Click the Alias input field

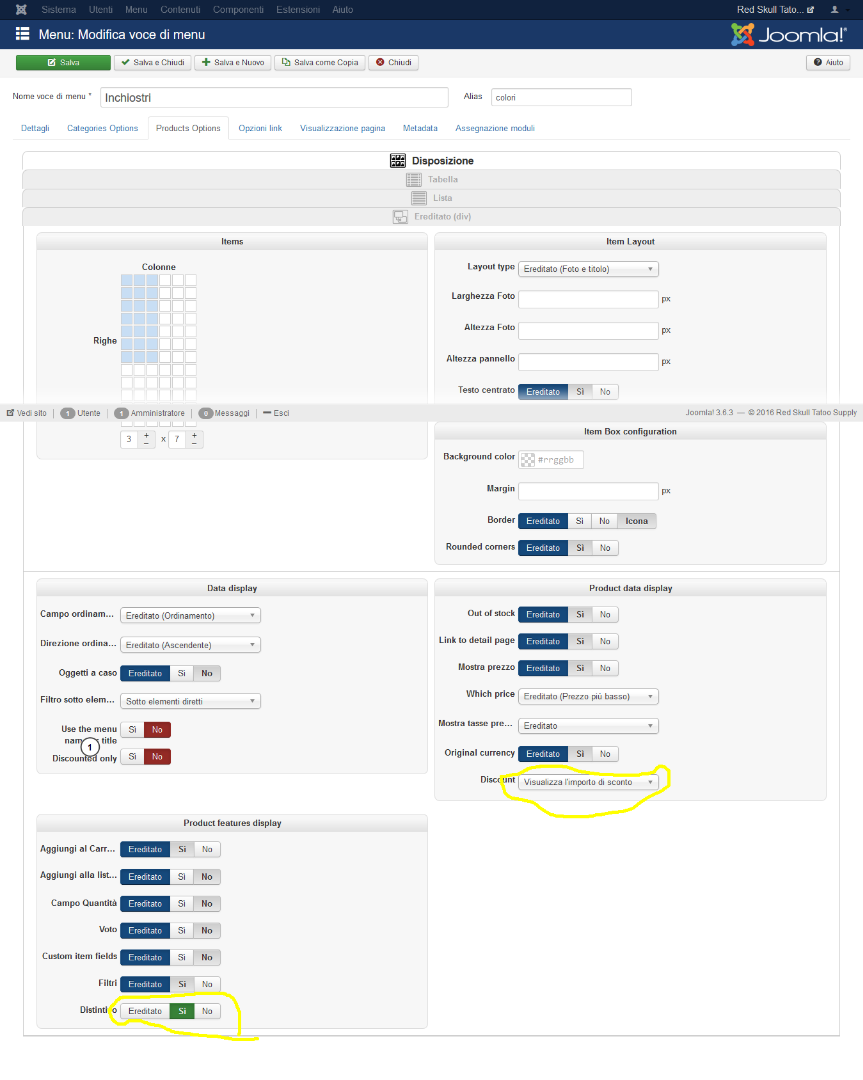pos(561,97)
